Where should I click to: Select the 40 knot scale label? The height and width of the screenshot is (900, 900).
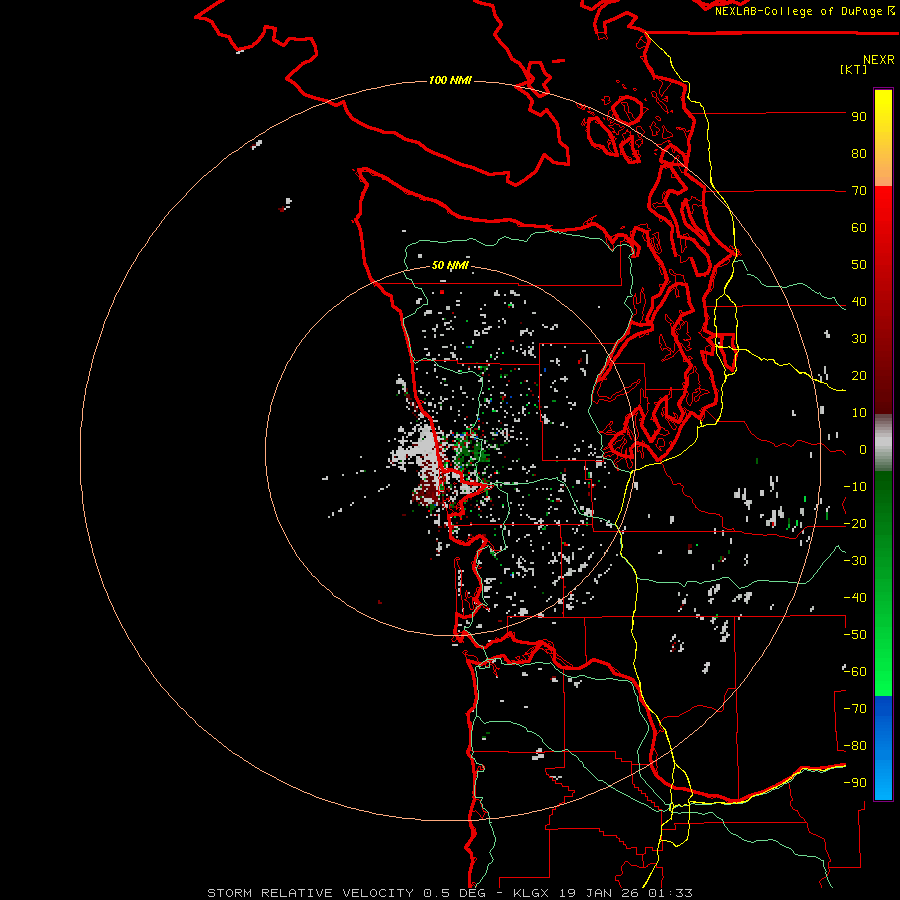coord(859,302)
